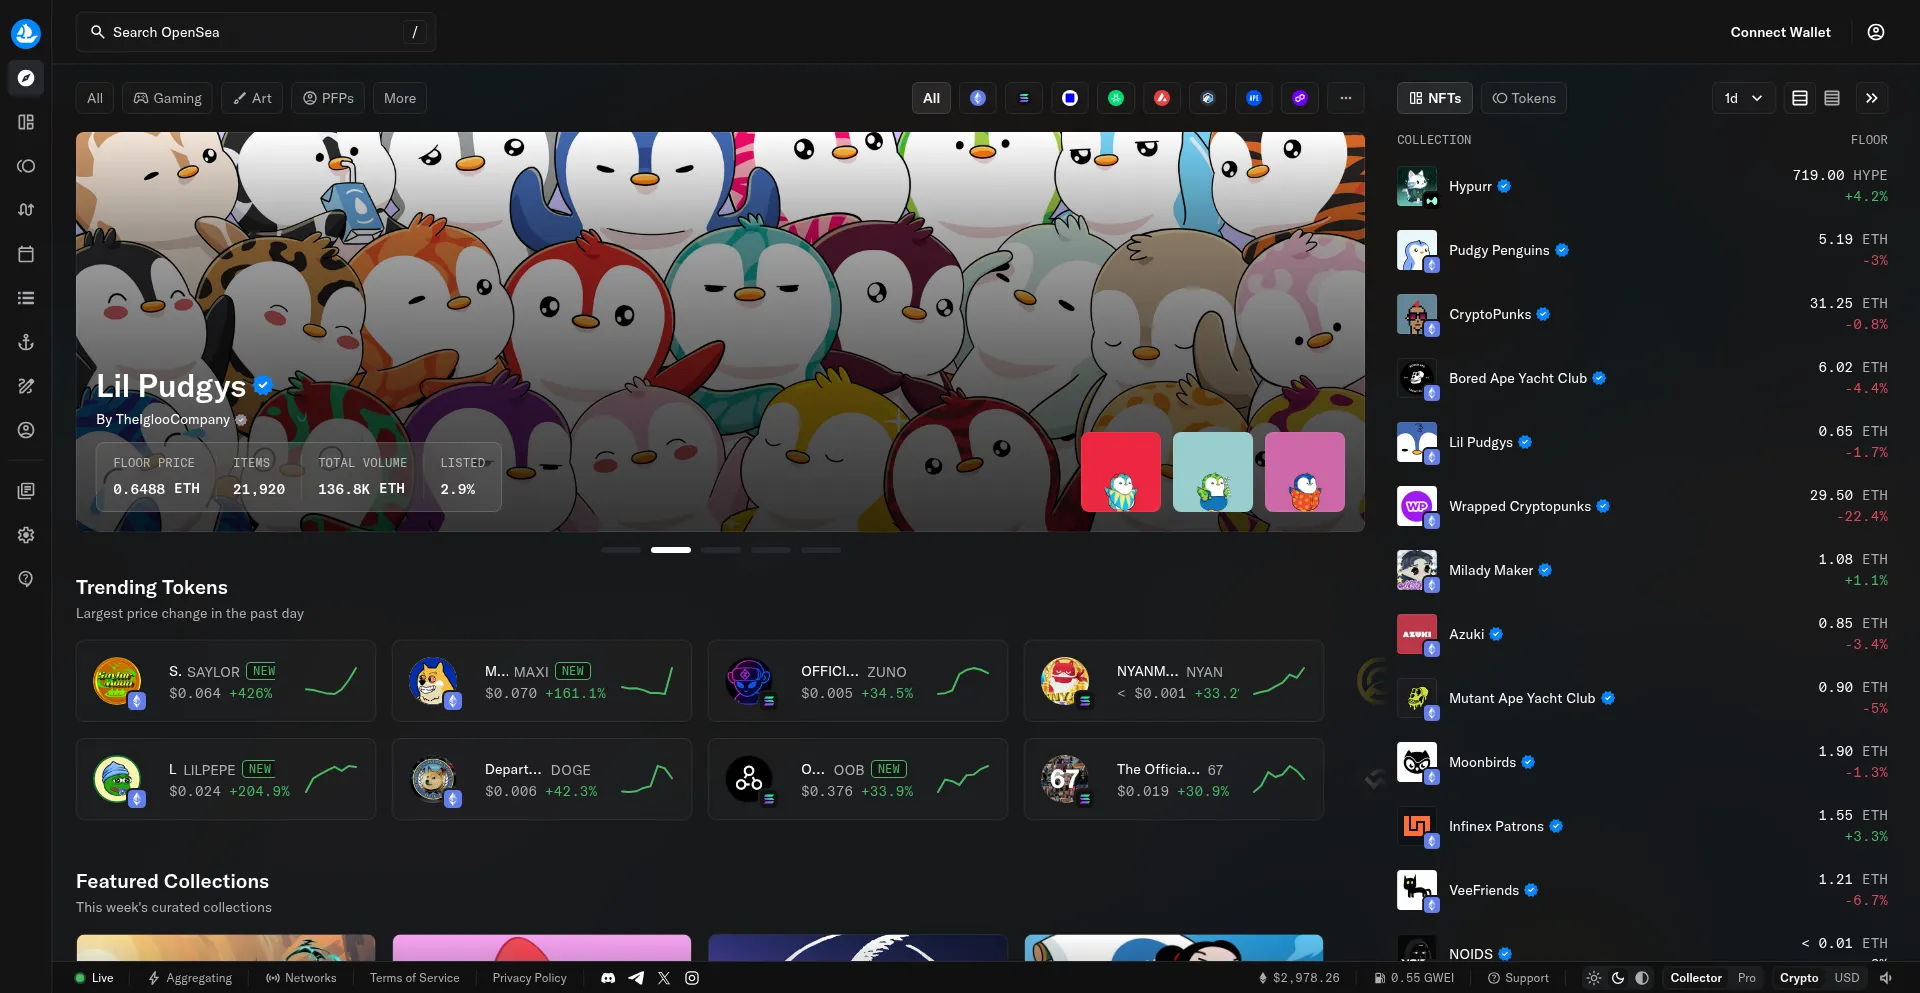Collapse the collections panel with double chevron
Image resolution: width=1920 pixels, height=993 pixels.
(1872, 98)
